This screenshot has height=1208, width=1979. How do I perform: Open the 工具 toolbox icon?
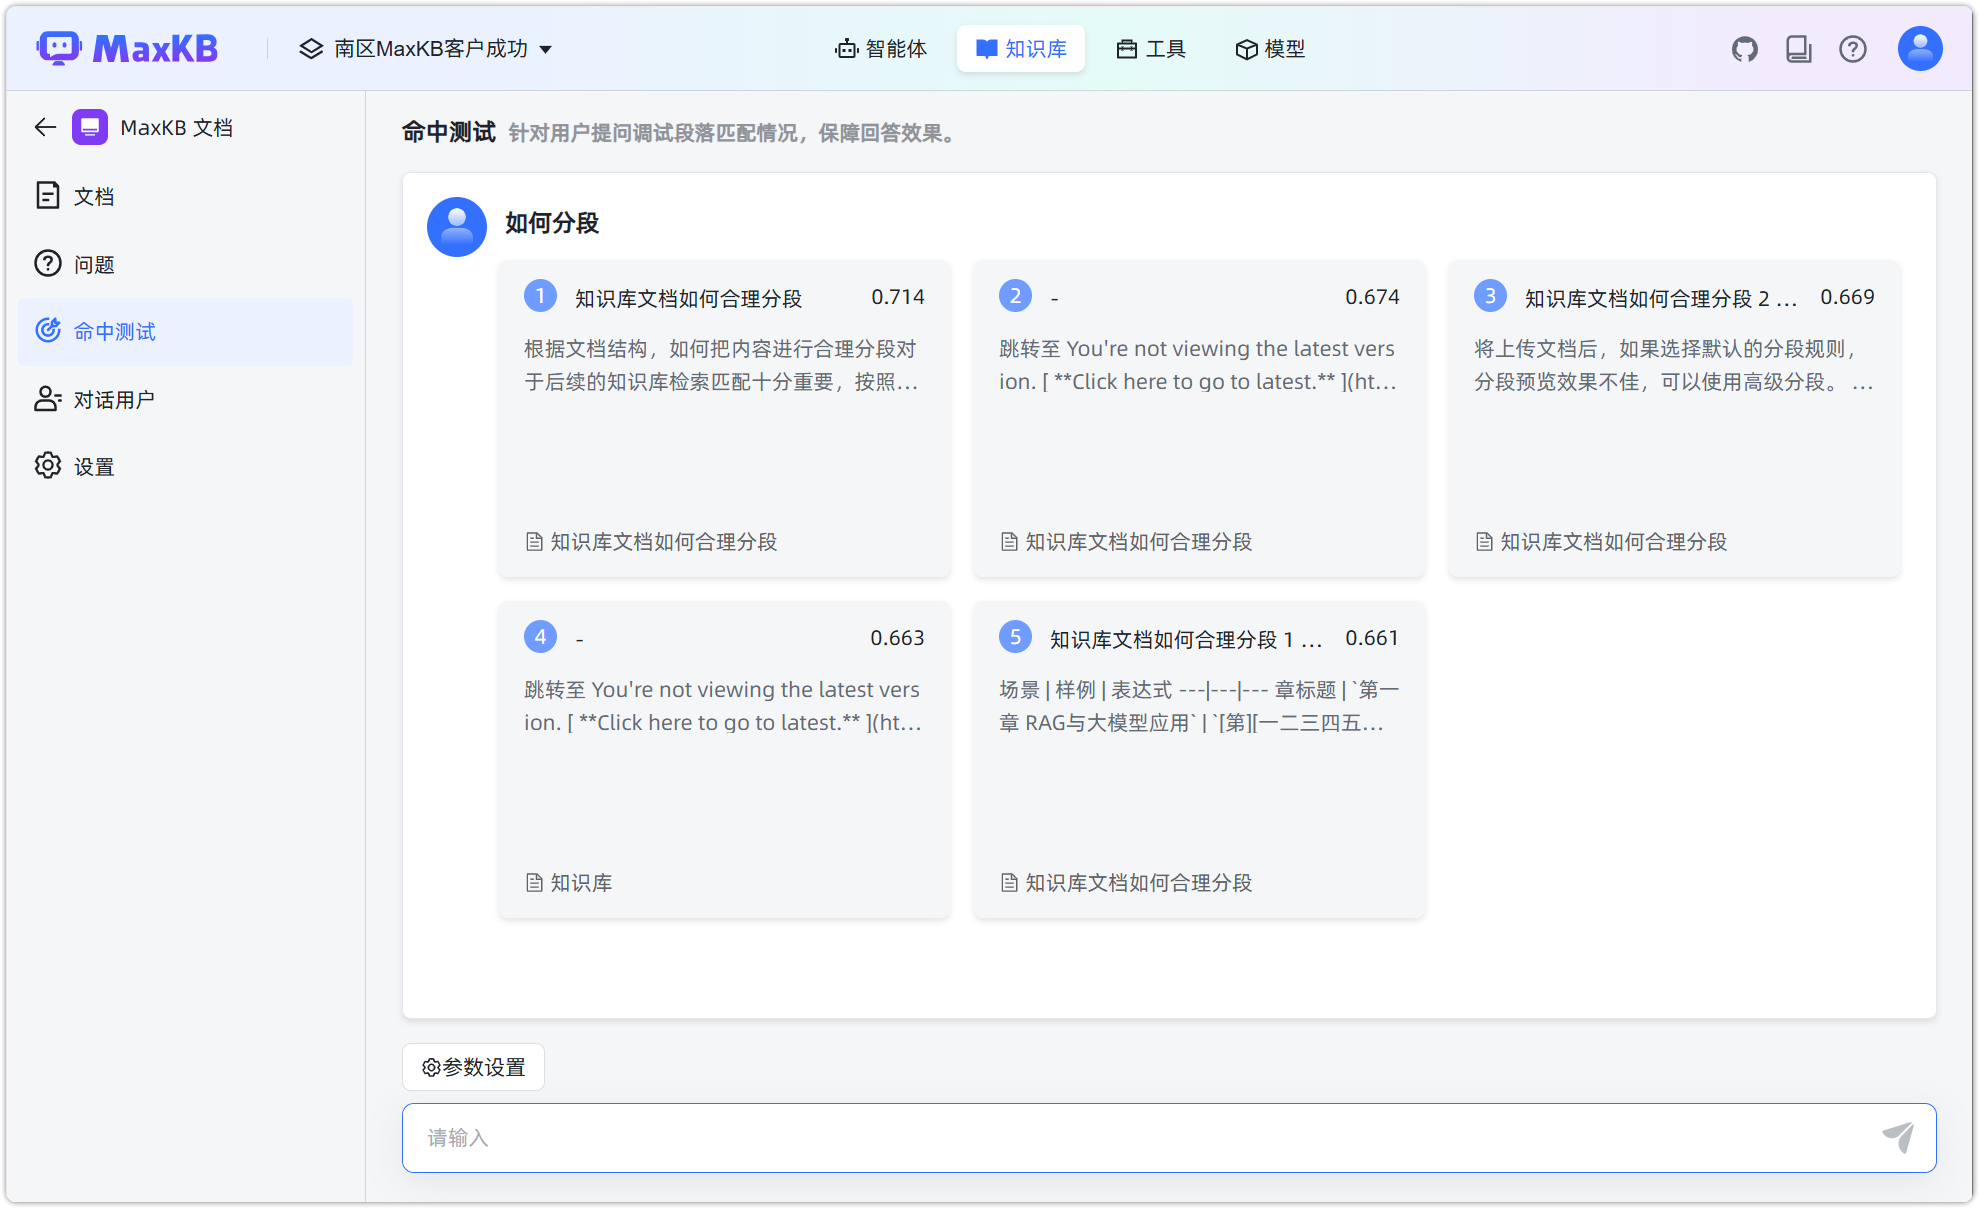(x=1128, y=48)
